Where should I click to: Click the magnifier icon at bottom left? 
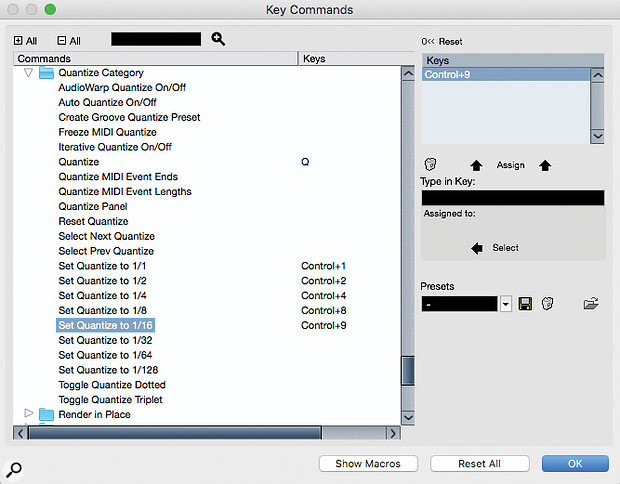pyautogui.click(x=14, y=470)
